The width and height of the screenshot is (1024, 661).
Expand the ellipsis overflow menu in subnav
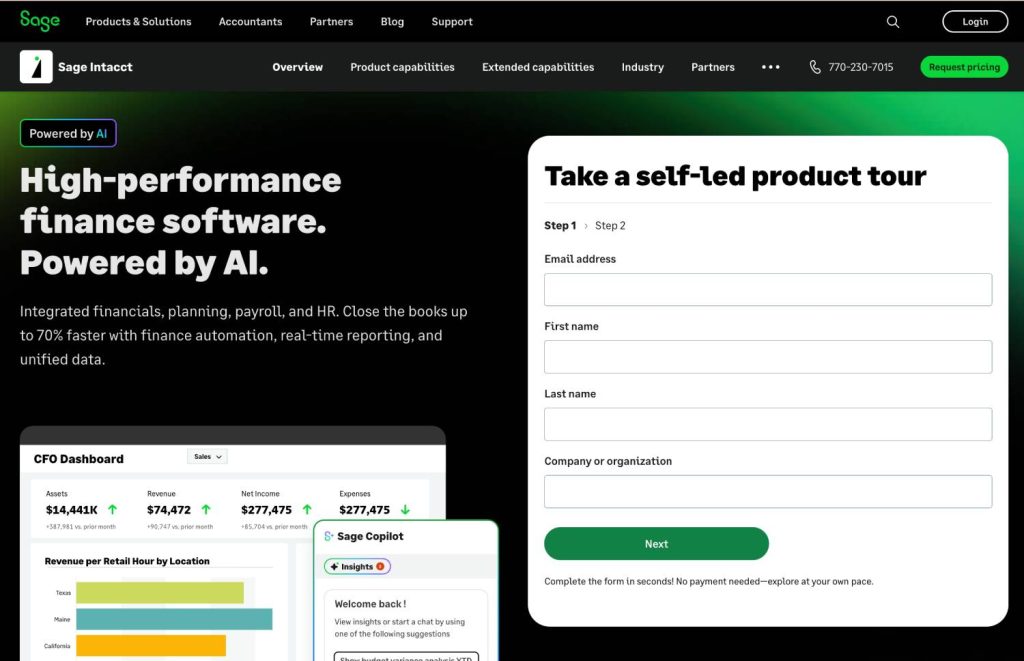point(771,67)
